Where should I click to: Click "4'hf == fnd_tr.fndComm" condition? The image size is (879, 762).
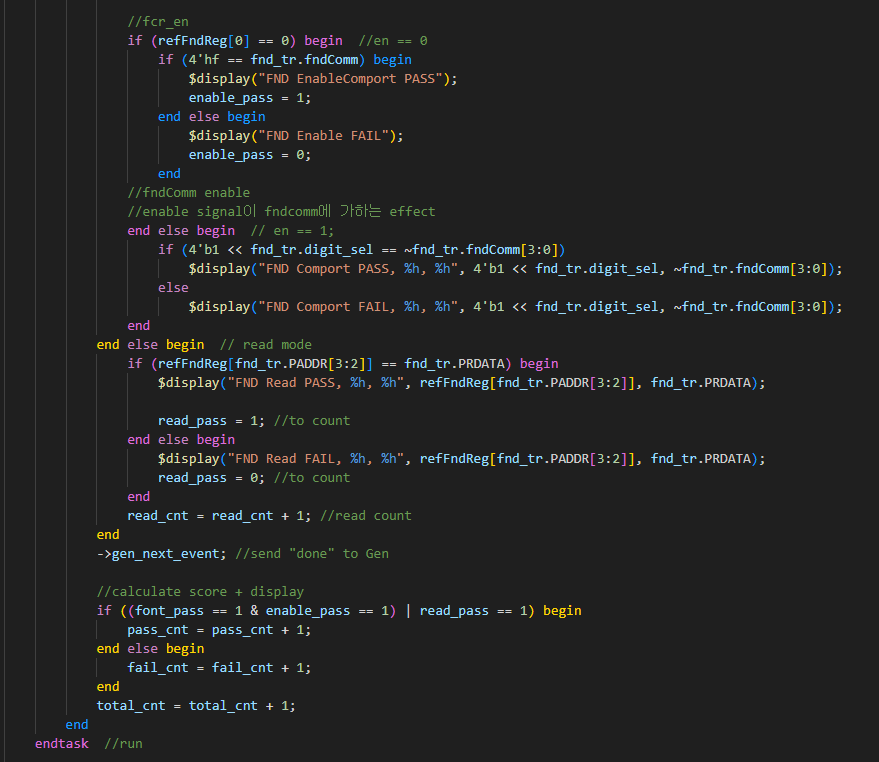pos(274,60)
